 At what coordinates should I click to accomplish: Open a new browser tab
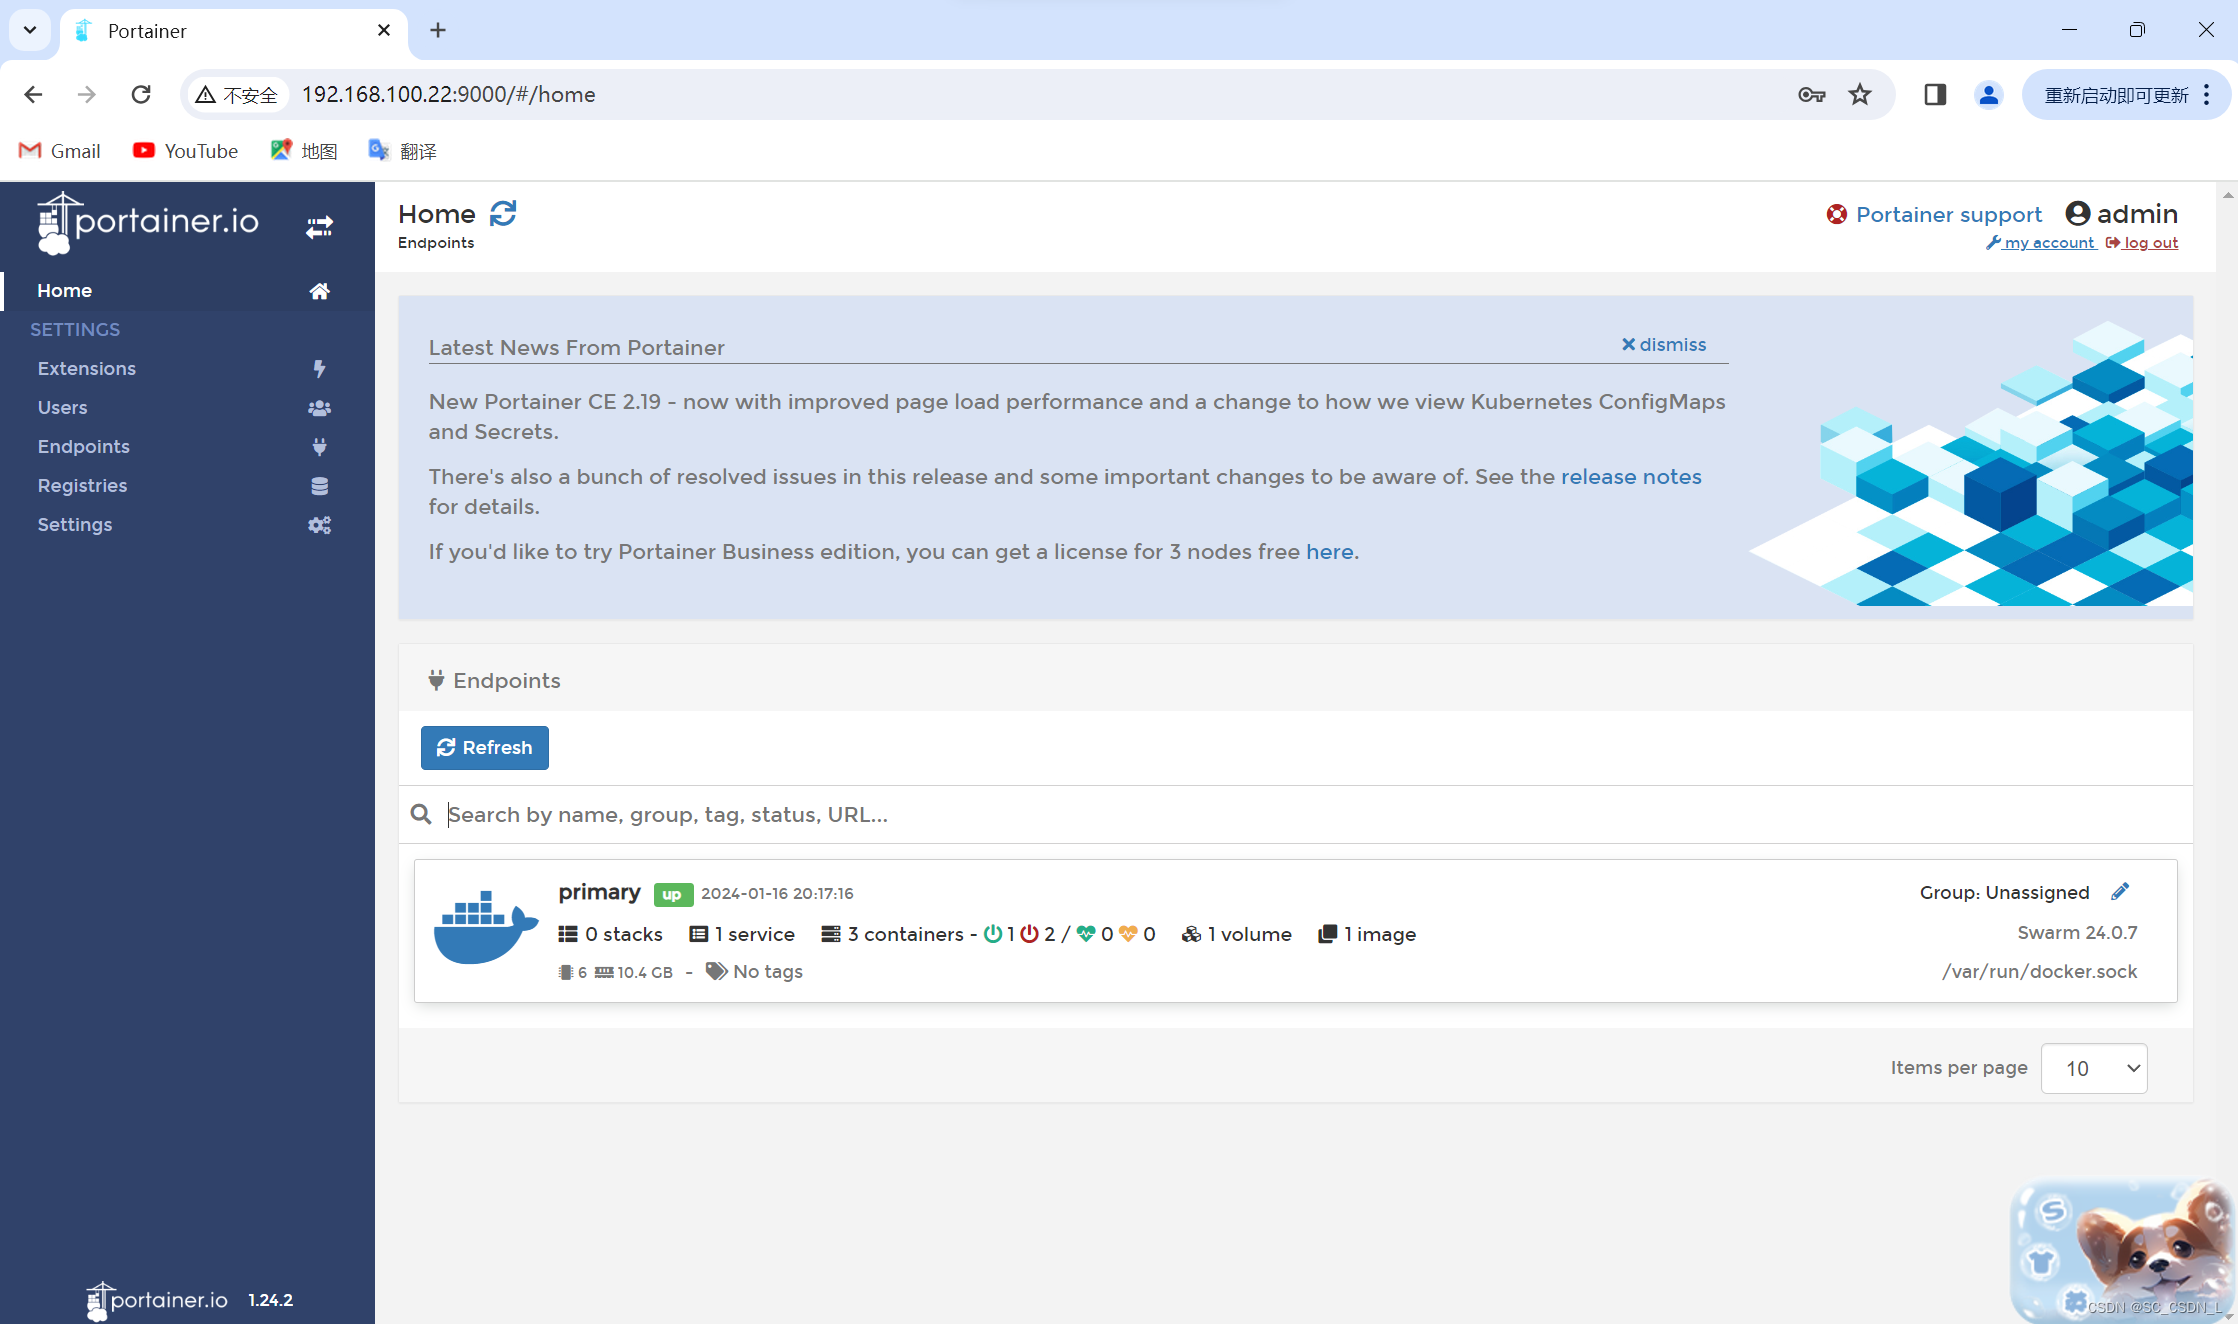pos(438,30)
